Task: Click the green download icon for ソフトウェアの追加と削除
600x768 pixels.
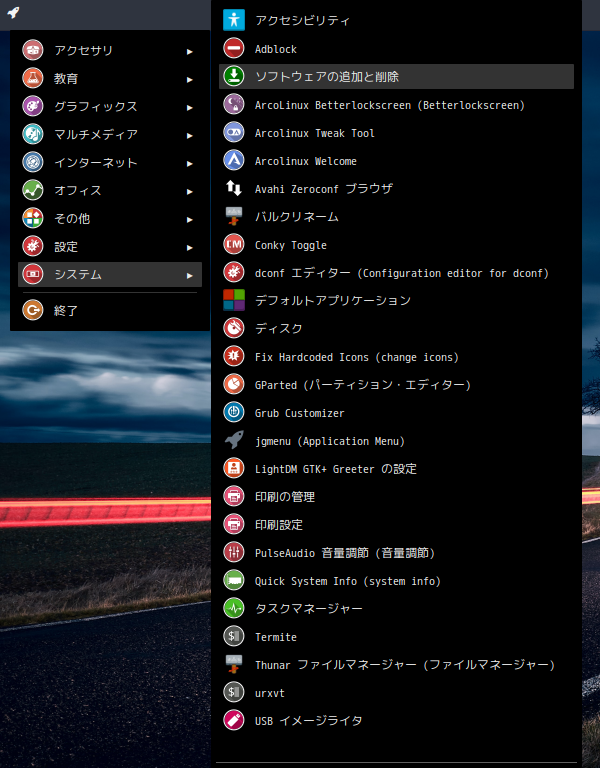Action: 234,76
